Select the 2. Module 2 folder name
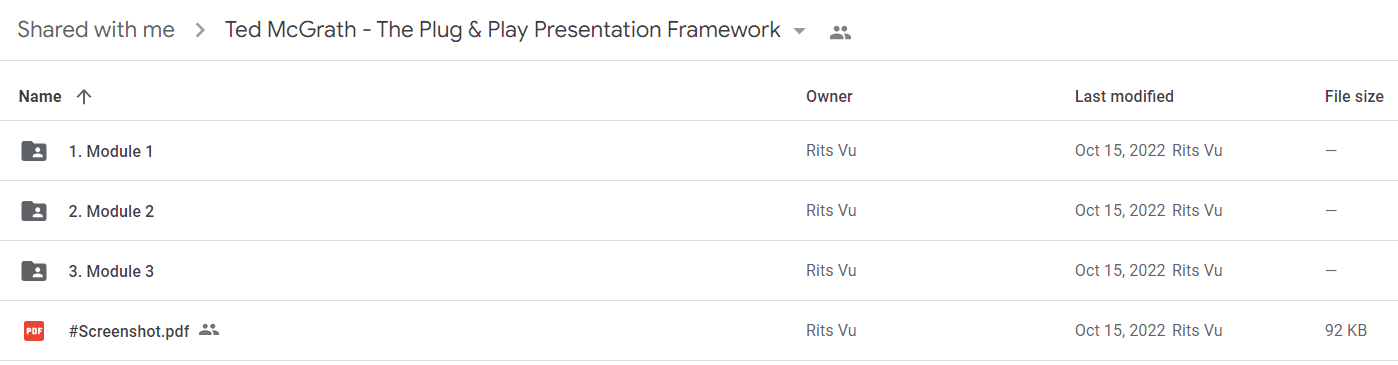Screen dimensions: 1398x365 click(x=111, y=211)
